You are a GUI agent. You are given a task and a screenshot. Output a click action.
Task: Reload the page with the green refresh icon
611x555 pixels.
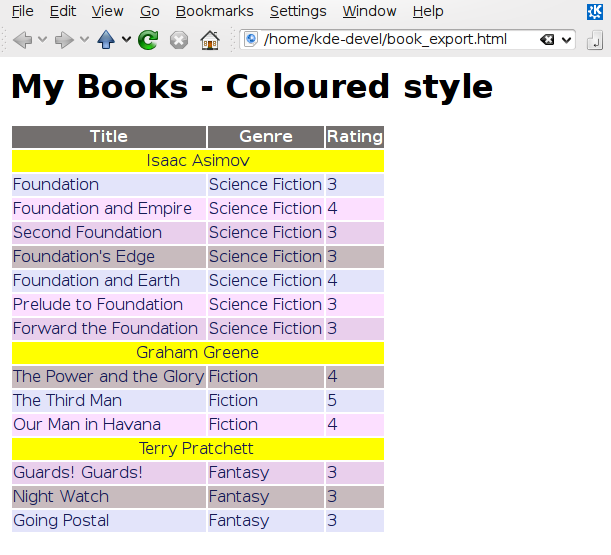point(148,40)
